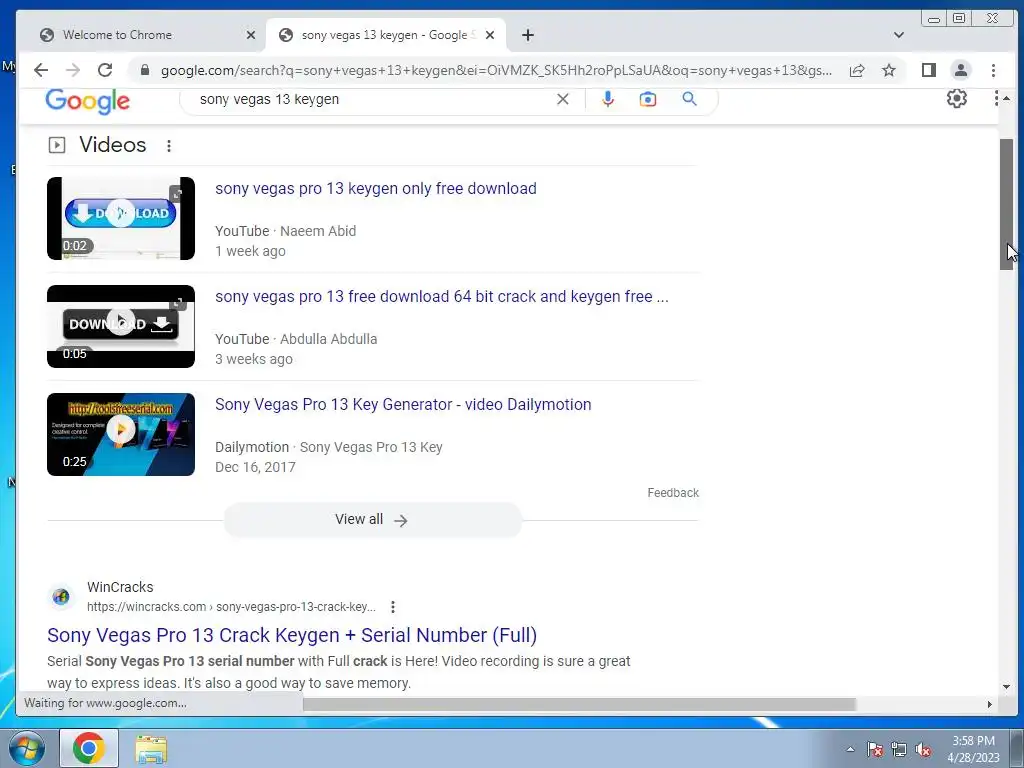The height and width of the screenshot is (768, 1024).
Task: Open a new tab
Action: click(528, 35)
